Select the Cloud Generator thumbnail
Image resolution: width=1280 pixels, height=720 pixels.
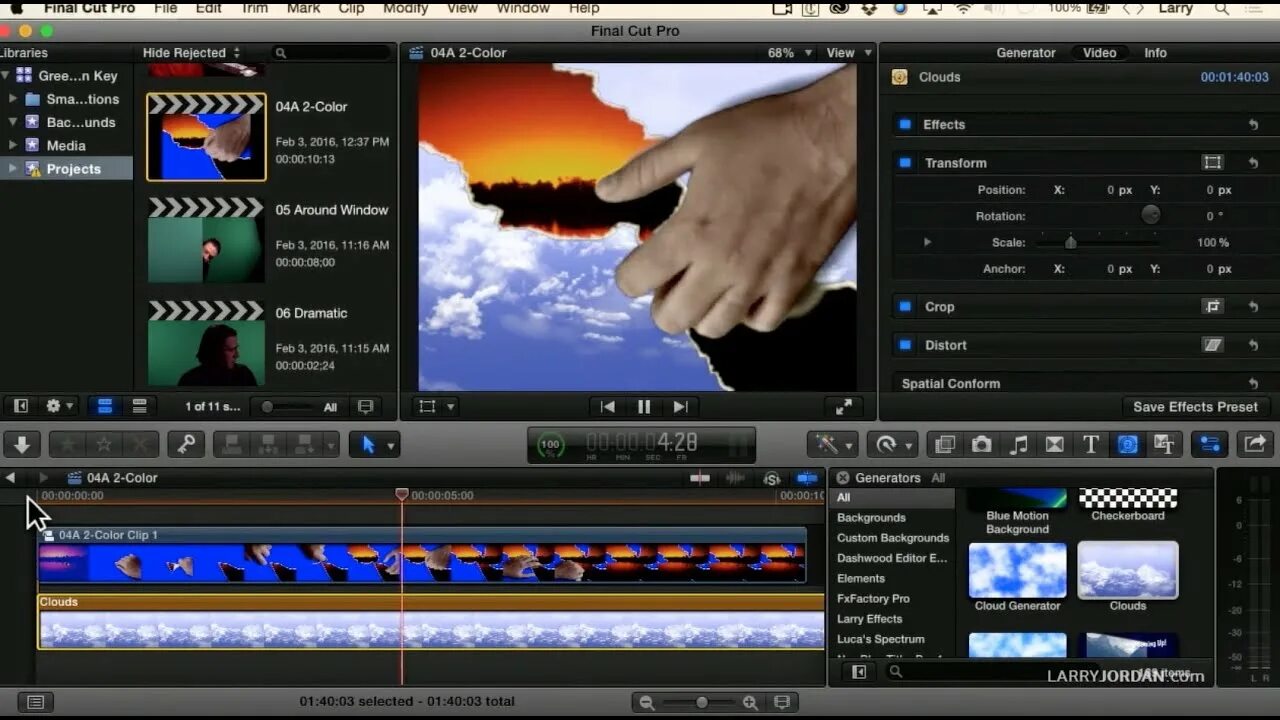(x=1018, y=570)
